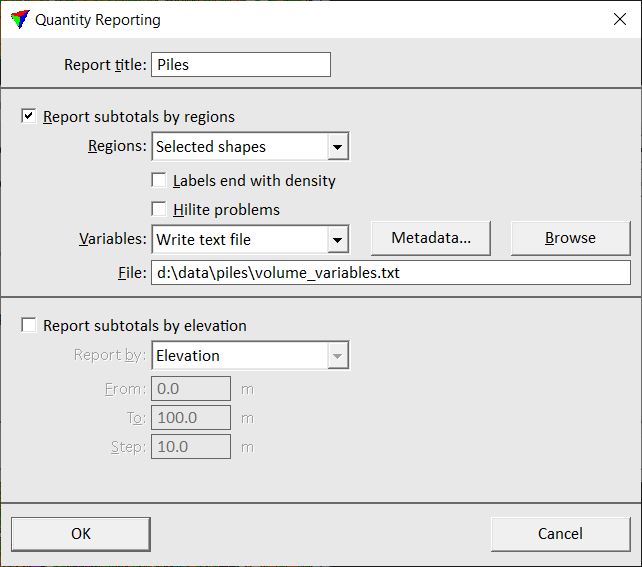Uncheck Report subtotals by regions

(28, 116)
